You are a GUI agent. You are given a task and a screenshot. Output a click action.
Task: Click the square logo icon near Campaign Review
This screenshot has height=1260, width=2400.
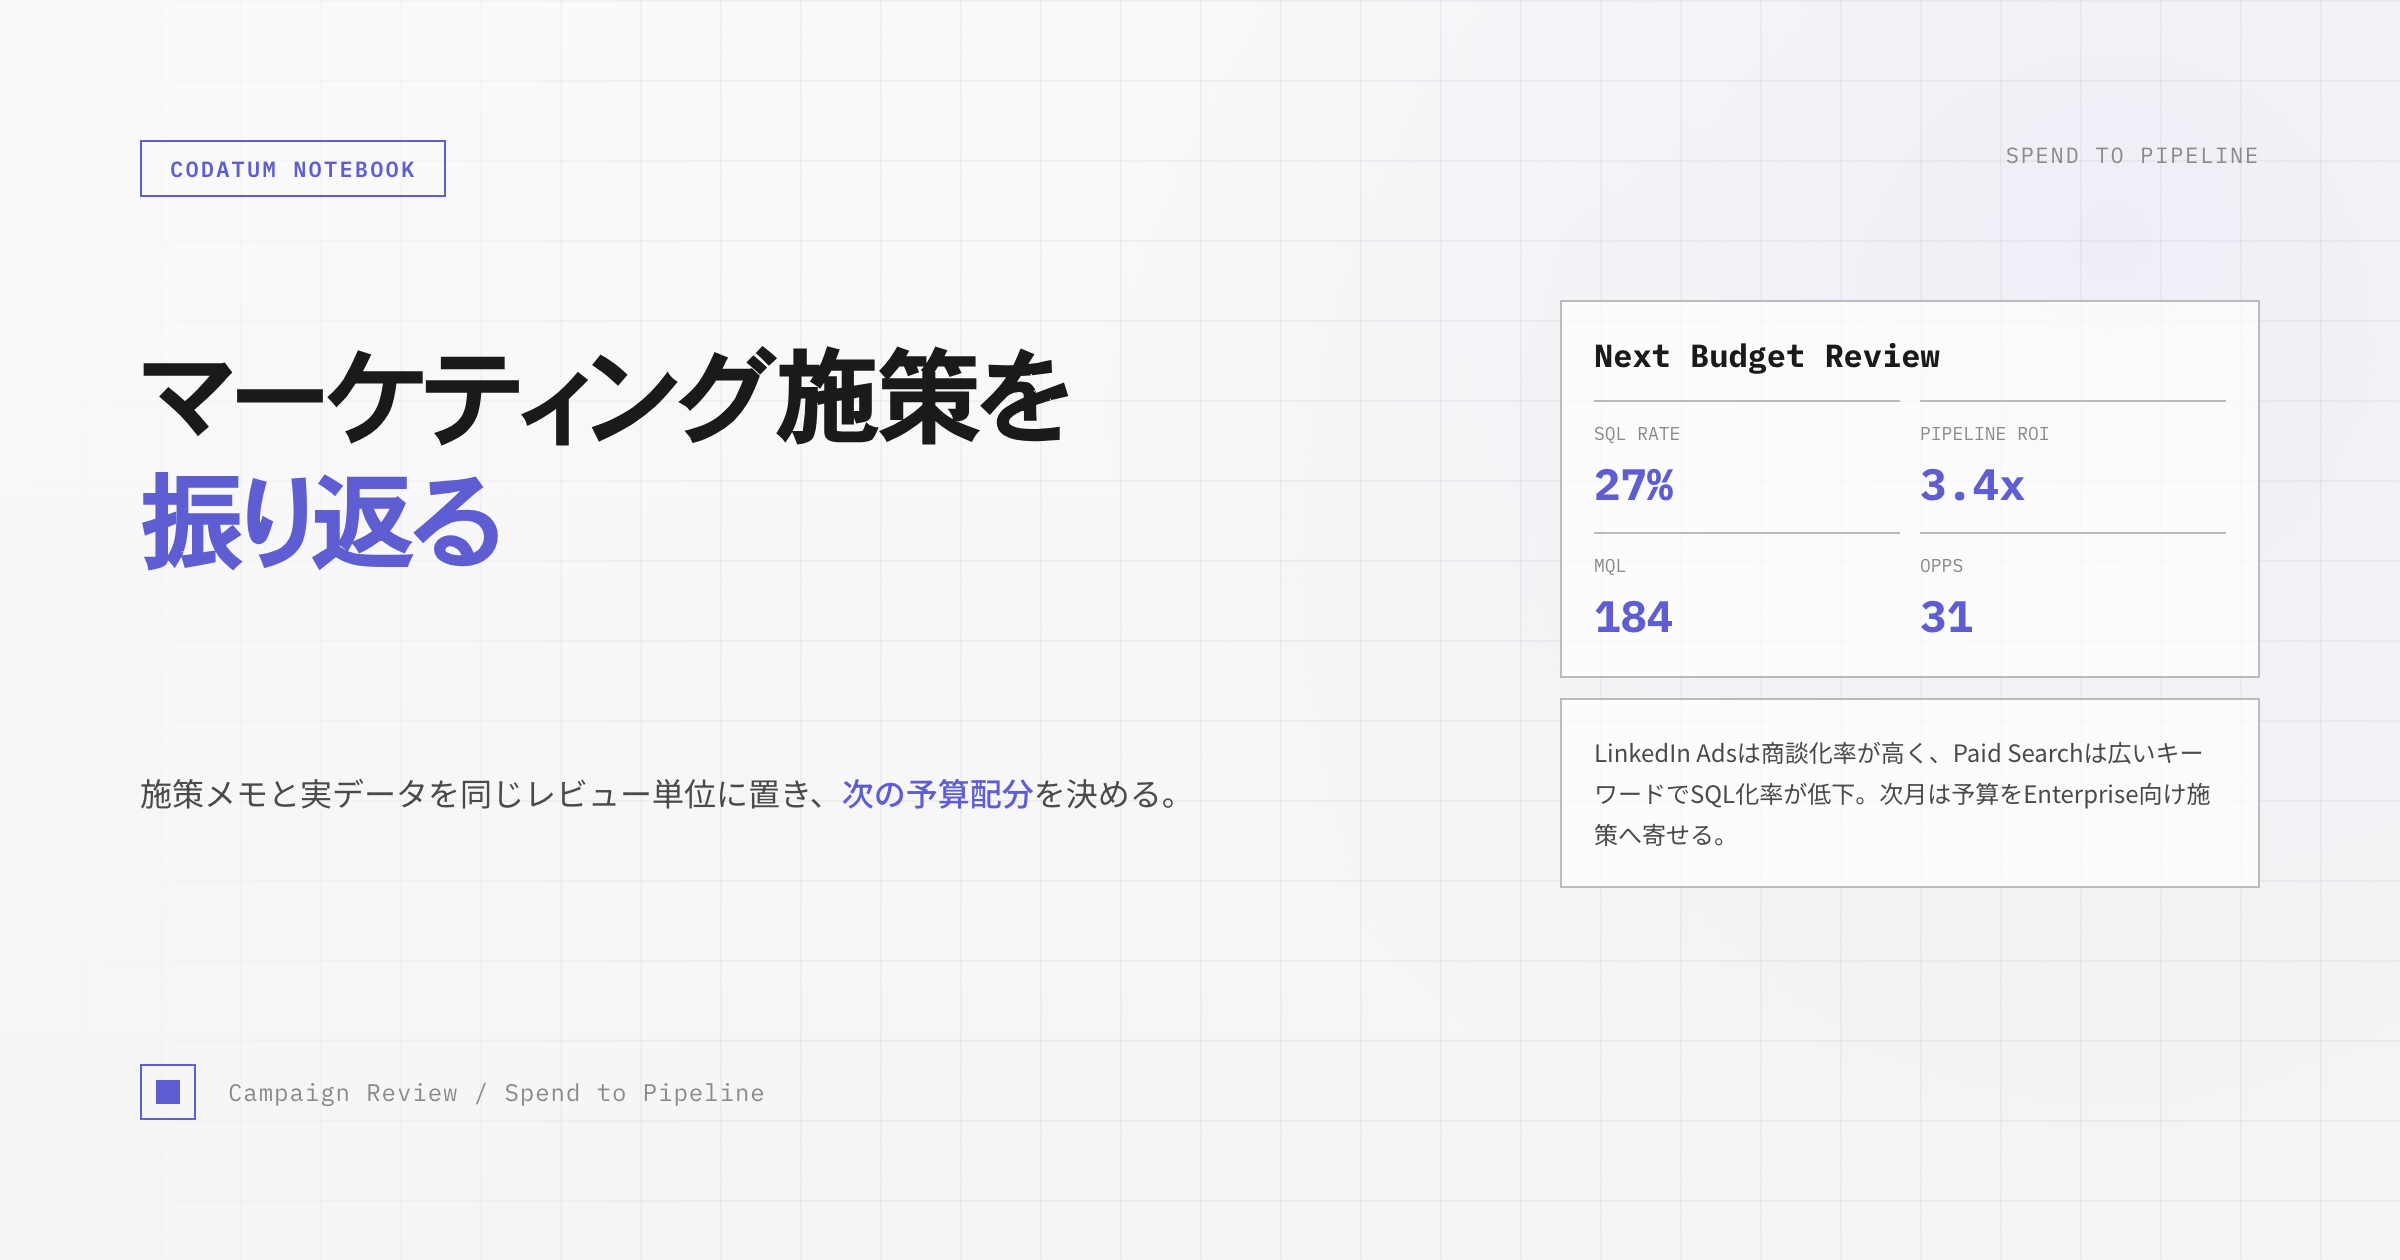(168, 1092)
